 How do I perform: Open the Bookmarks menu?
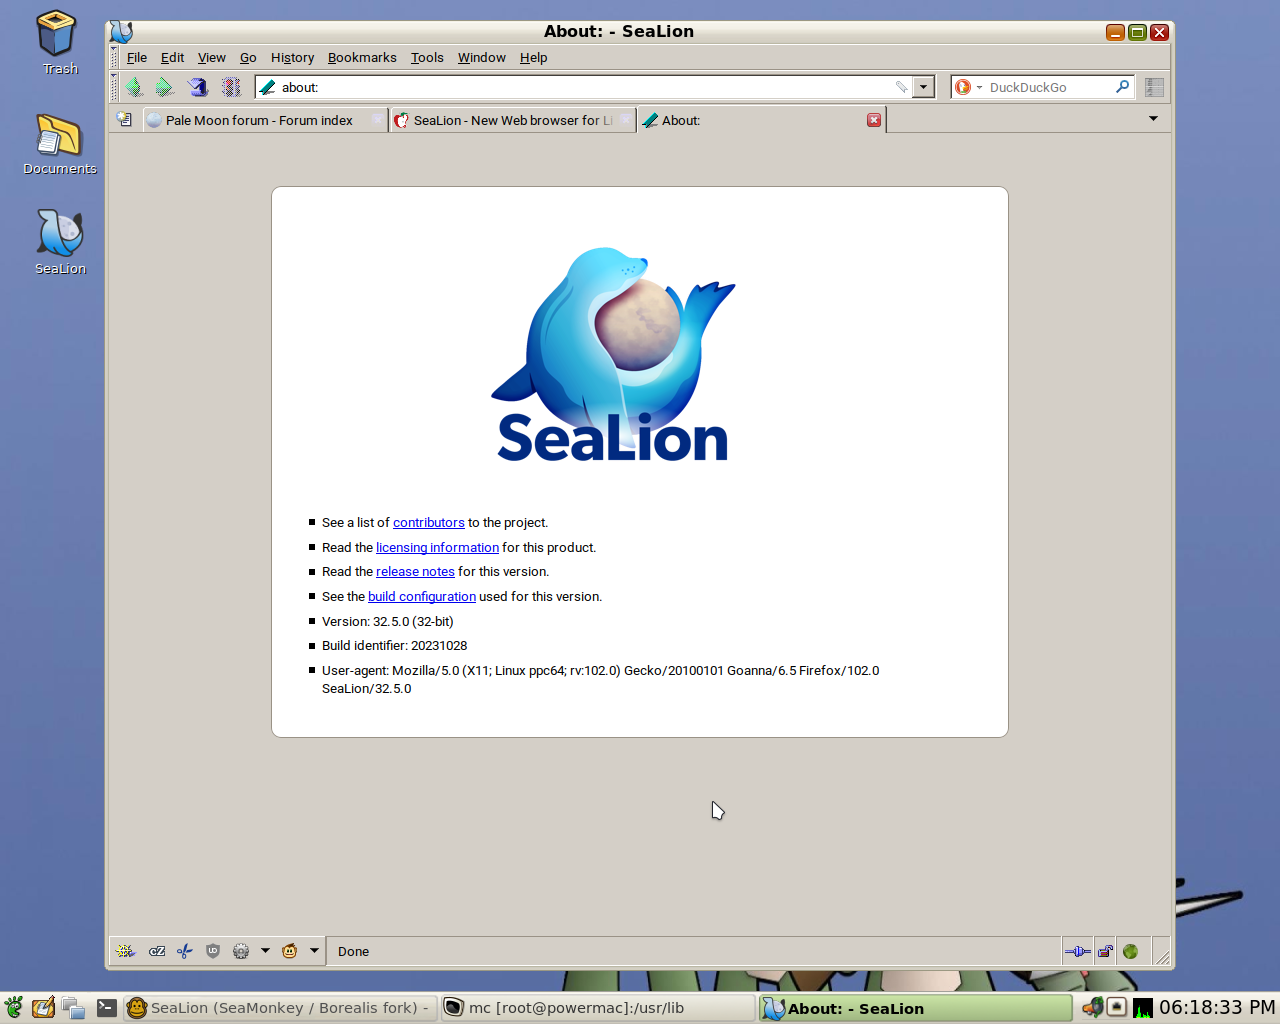click(x=362, y=58)
